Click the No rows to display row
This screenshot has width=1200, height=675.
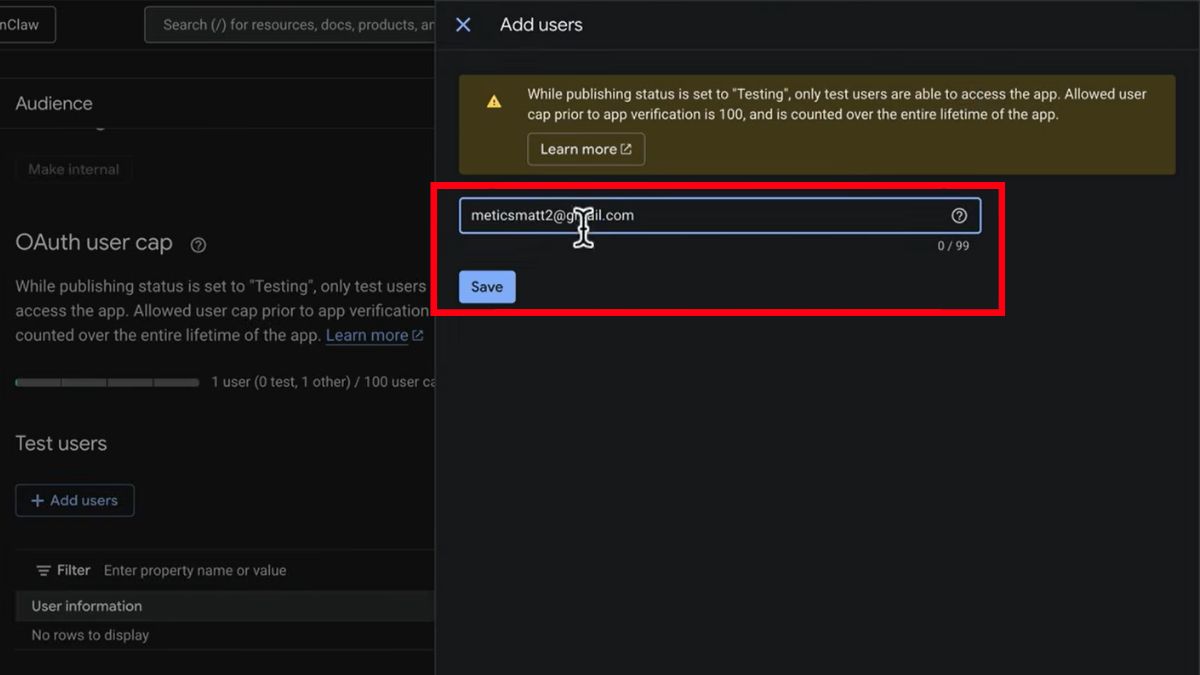pyautogui.click(x=90, y=635)
